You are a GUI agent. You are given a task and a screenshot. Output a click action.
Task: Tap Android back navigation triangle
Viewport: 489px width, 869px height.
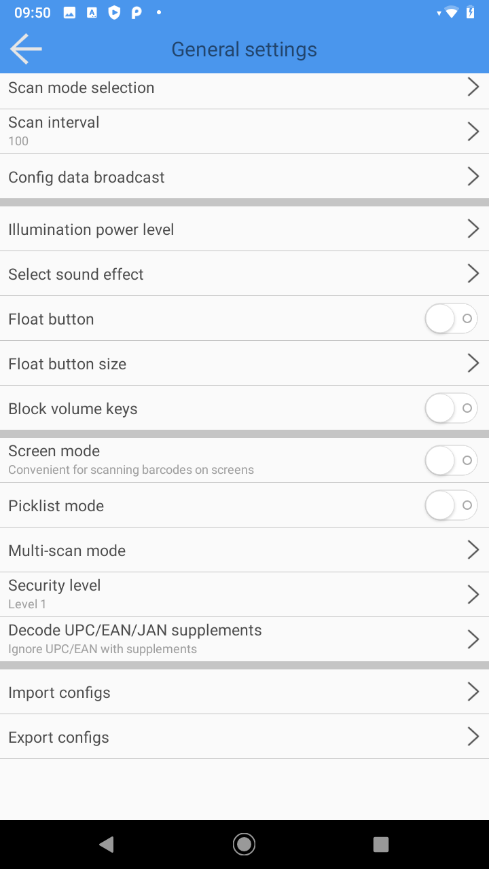click(106, 844)
